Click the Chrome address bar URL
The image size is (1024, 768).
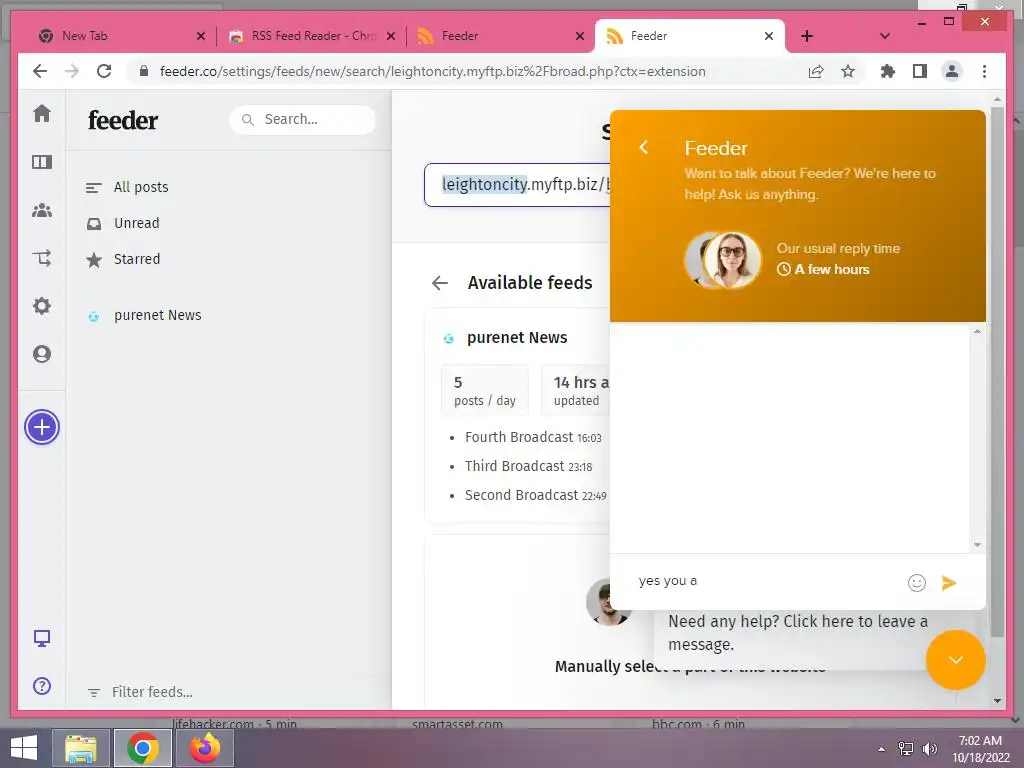(x=432, y=71)
